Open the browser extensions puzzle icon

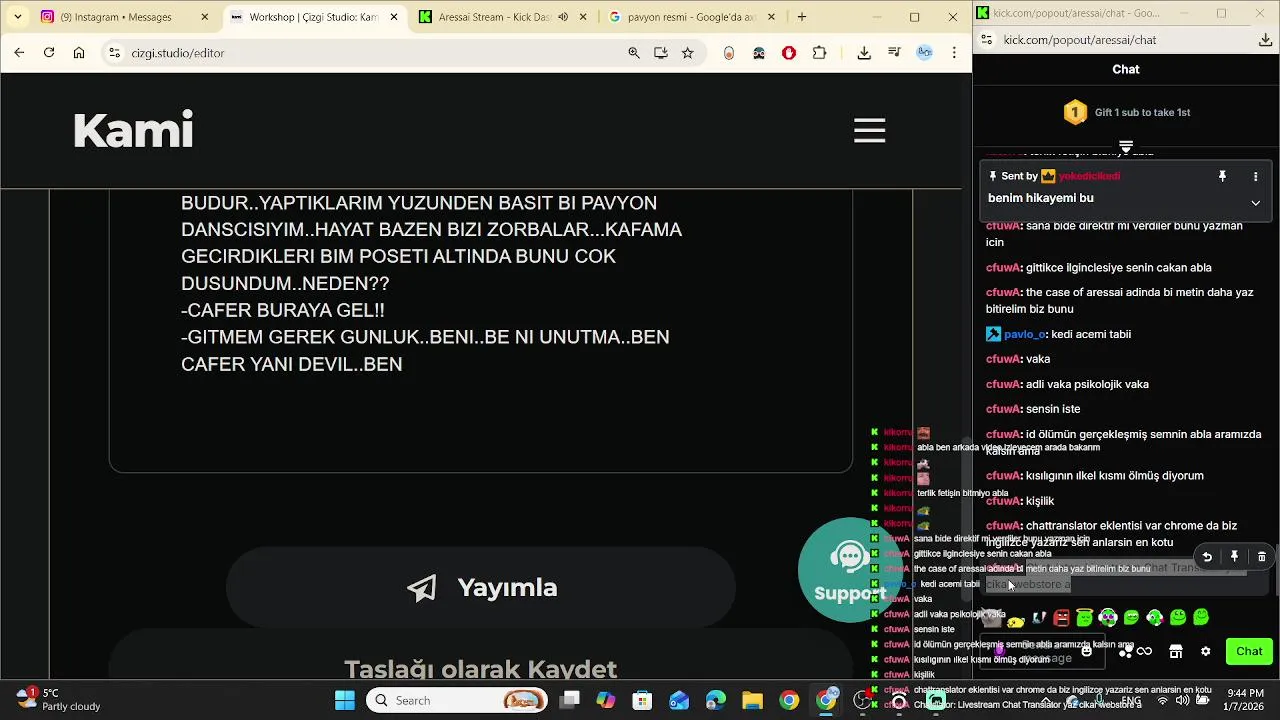coord(820,53)
